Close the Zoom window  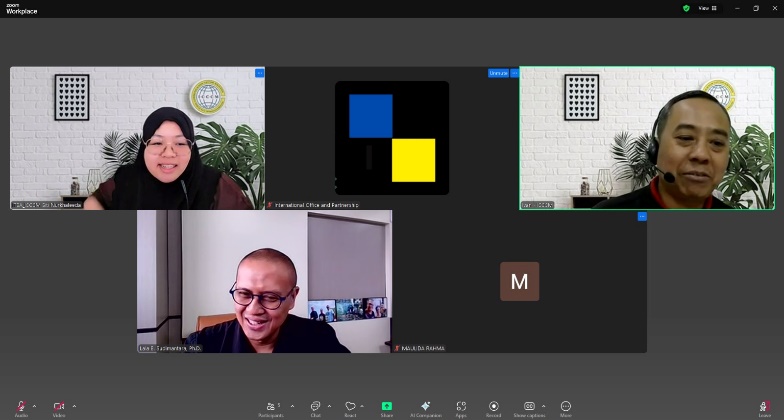(x=774, y=8)
